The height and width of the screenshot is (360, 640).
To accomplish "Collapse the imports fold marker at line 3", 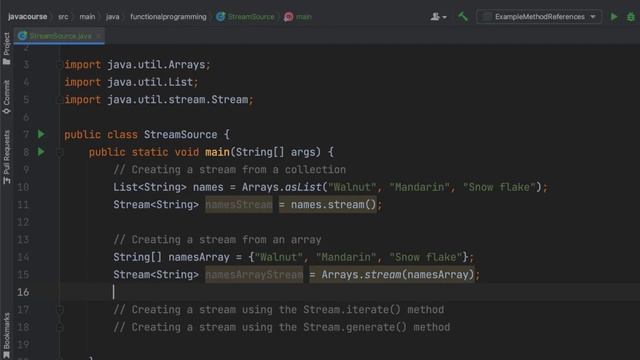I will point(60,64).
